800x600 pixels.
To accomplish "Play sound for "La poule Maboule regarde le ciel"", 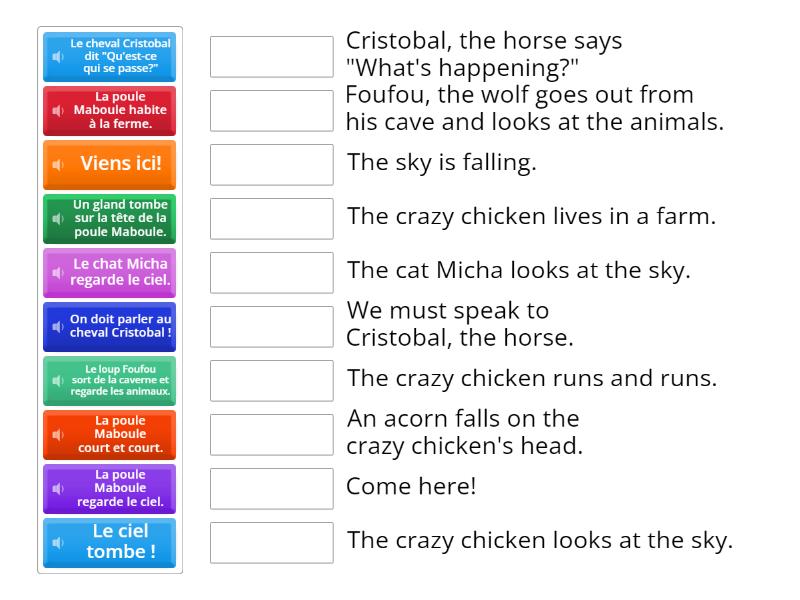I will (x=57, y=488).
